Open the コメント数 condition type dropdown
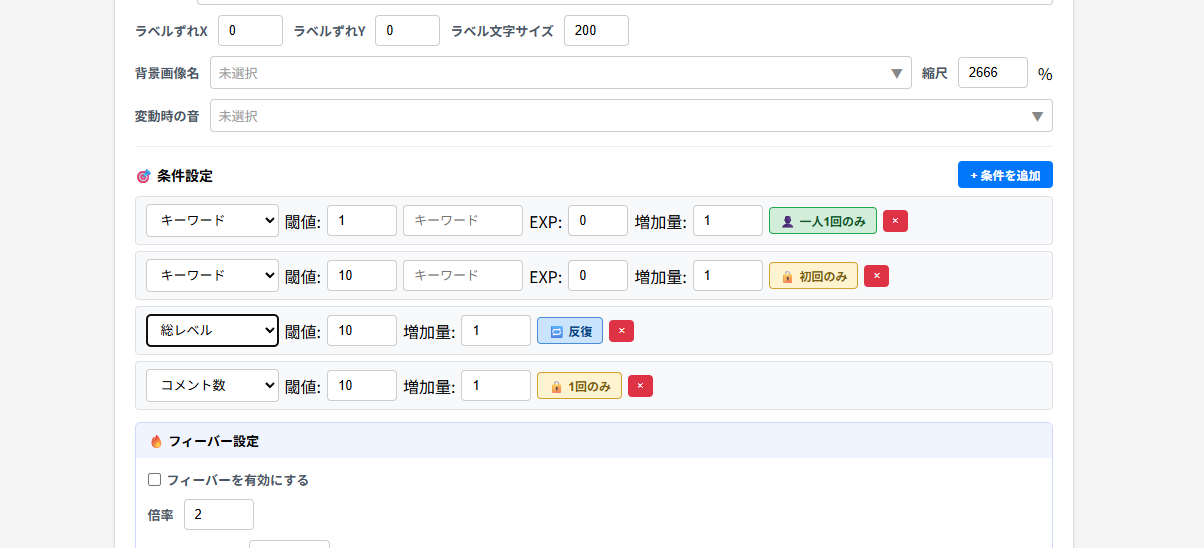Screen dimensions: 1204x548 point(212,385)
